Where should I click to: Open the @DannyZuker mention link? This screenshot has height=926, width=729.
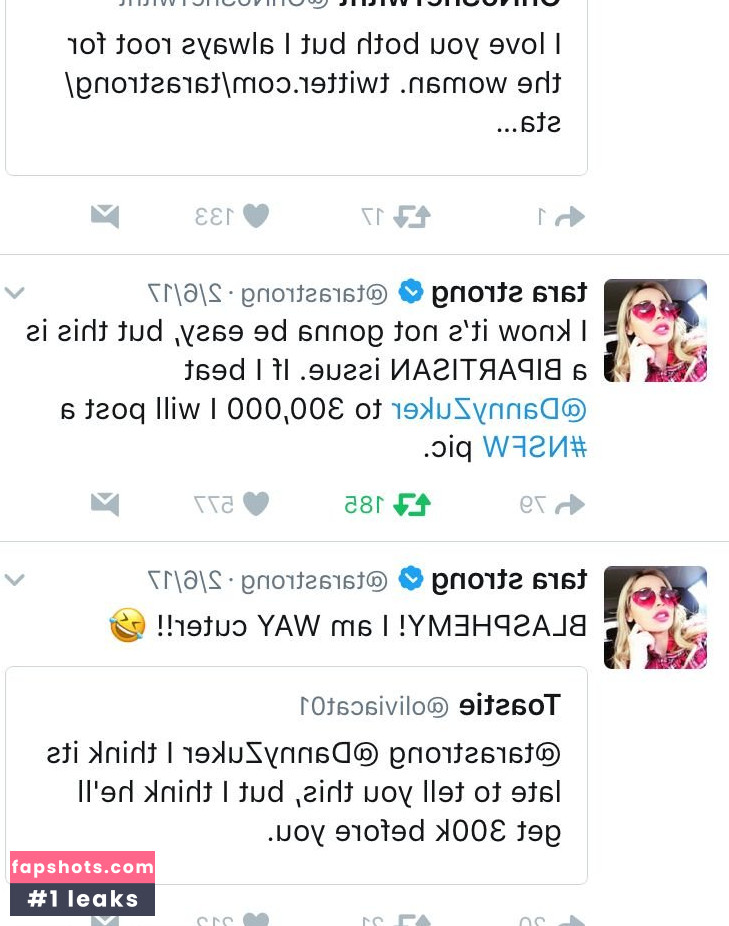489,409
